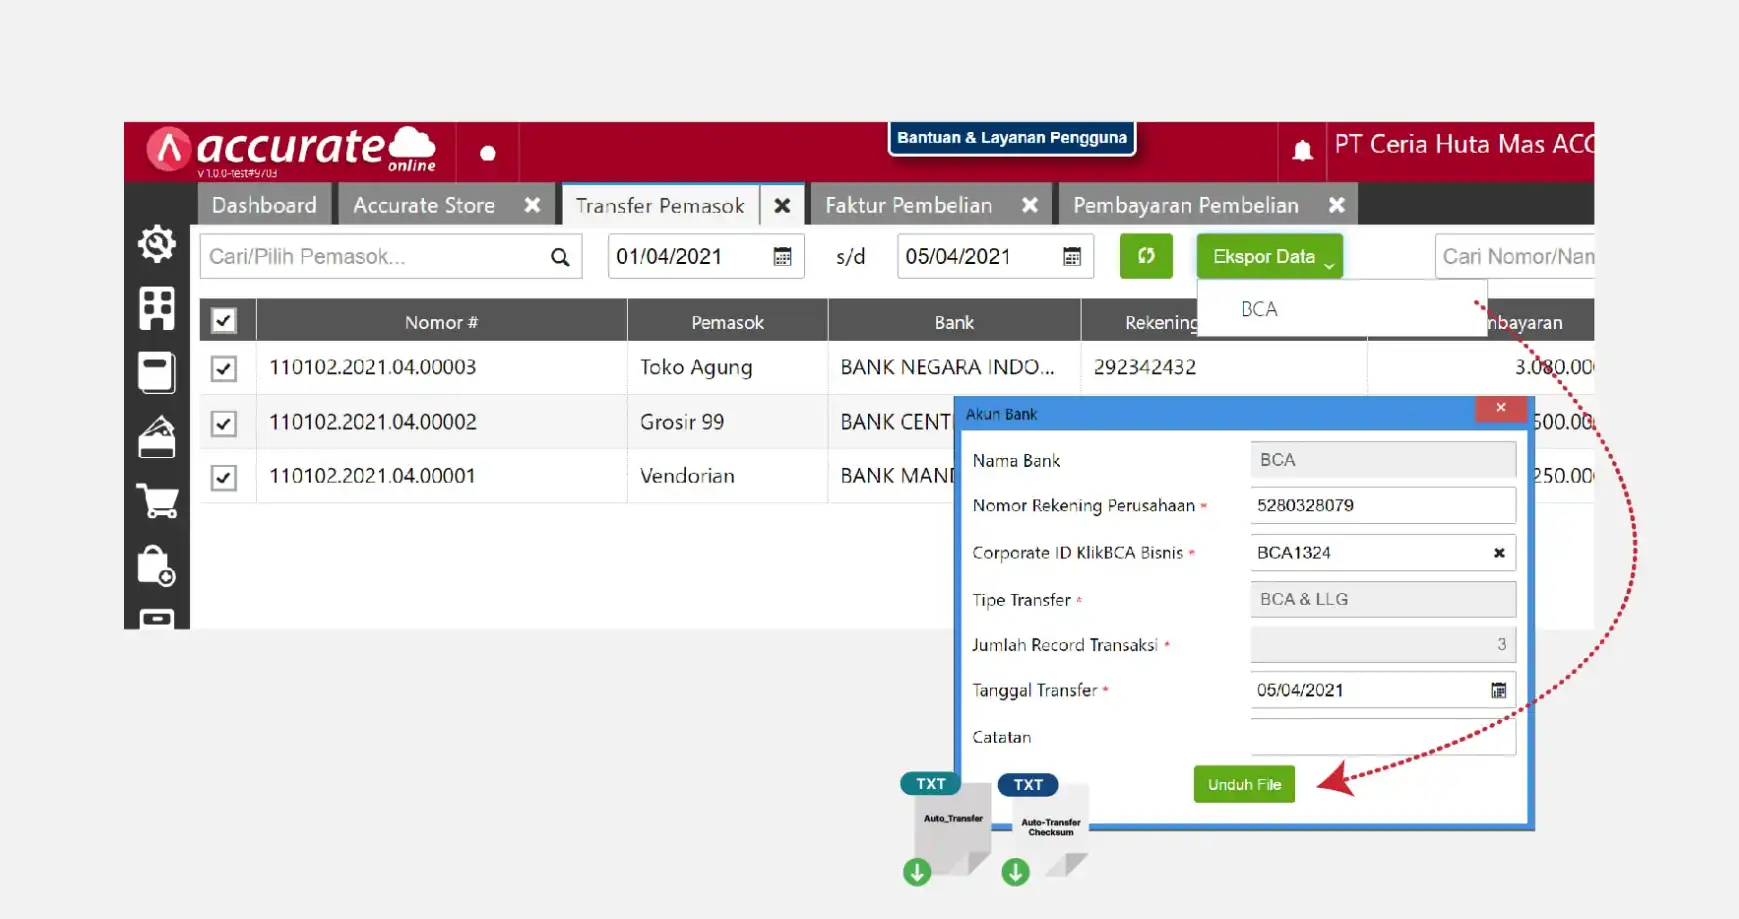This screenshot has height=919, width=1739.
Task: Close the Pembayaran Pembelian tab
Action: 1337,205
